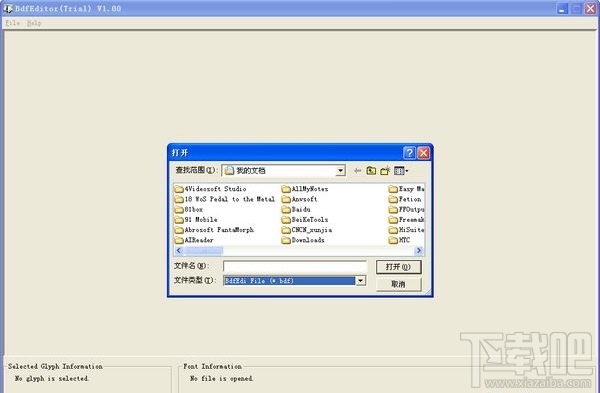Click the Back arrow in the Open dialog
Image resolution: width=600 pixels, height=393 pixels.
click(x=357, y=171)
